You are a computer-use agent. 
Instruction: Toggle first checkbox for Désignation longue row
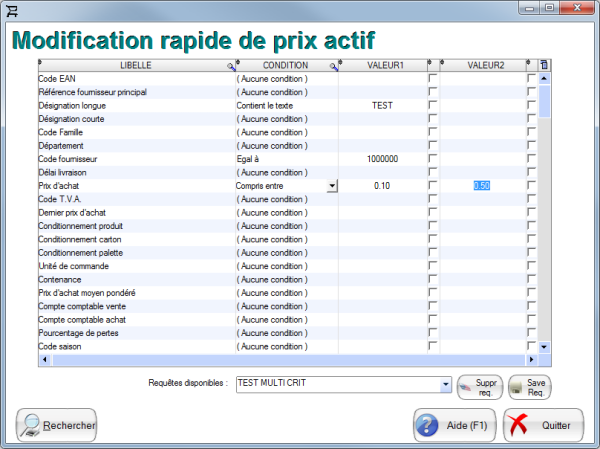click(x=433, y=105)
